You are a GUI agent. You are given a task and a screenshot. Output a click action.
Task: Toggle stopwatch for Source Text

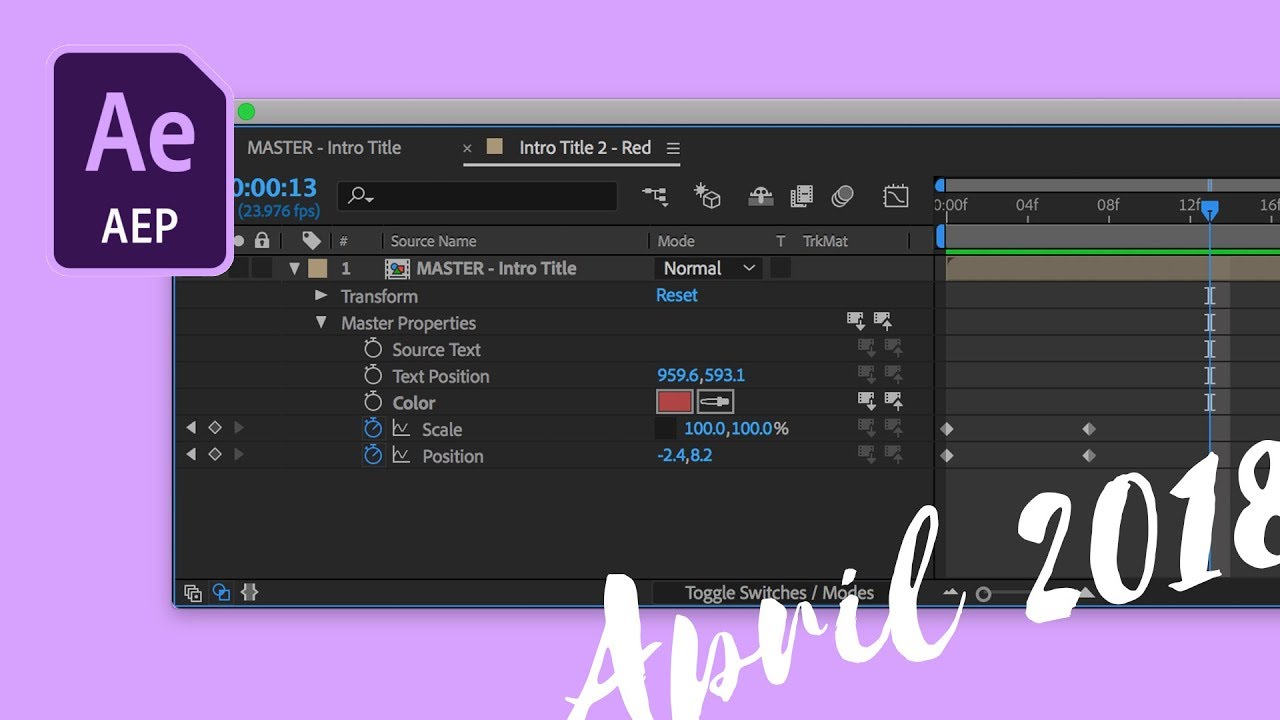click(x=373, y=349)
